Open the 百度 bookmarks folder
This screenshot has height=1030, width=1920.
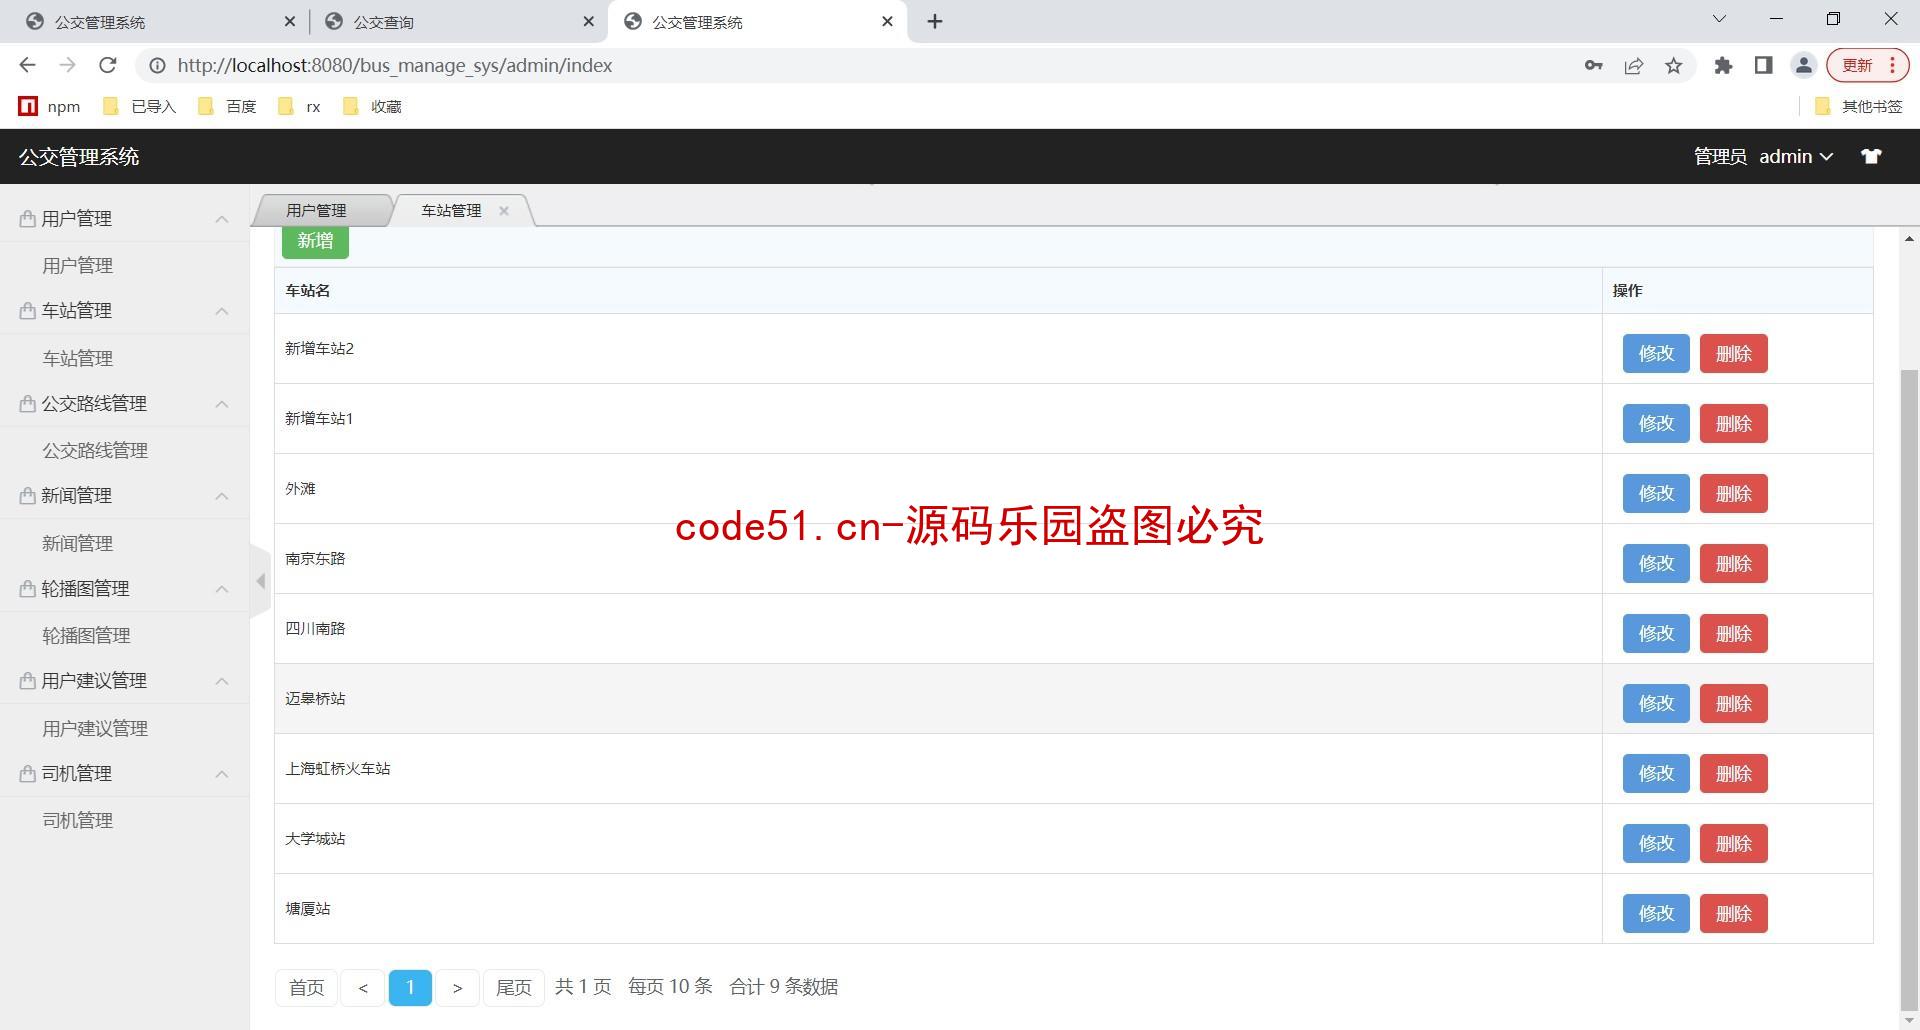228,106
